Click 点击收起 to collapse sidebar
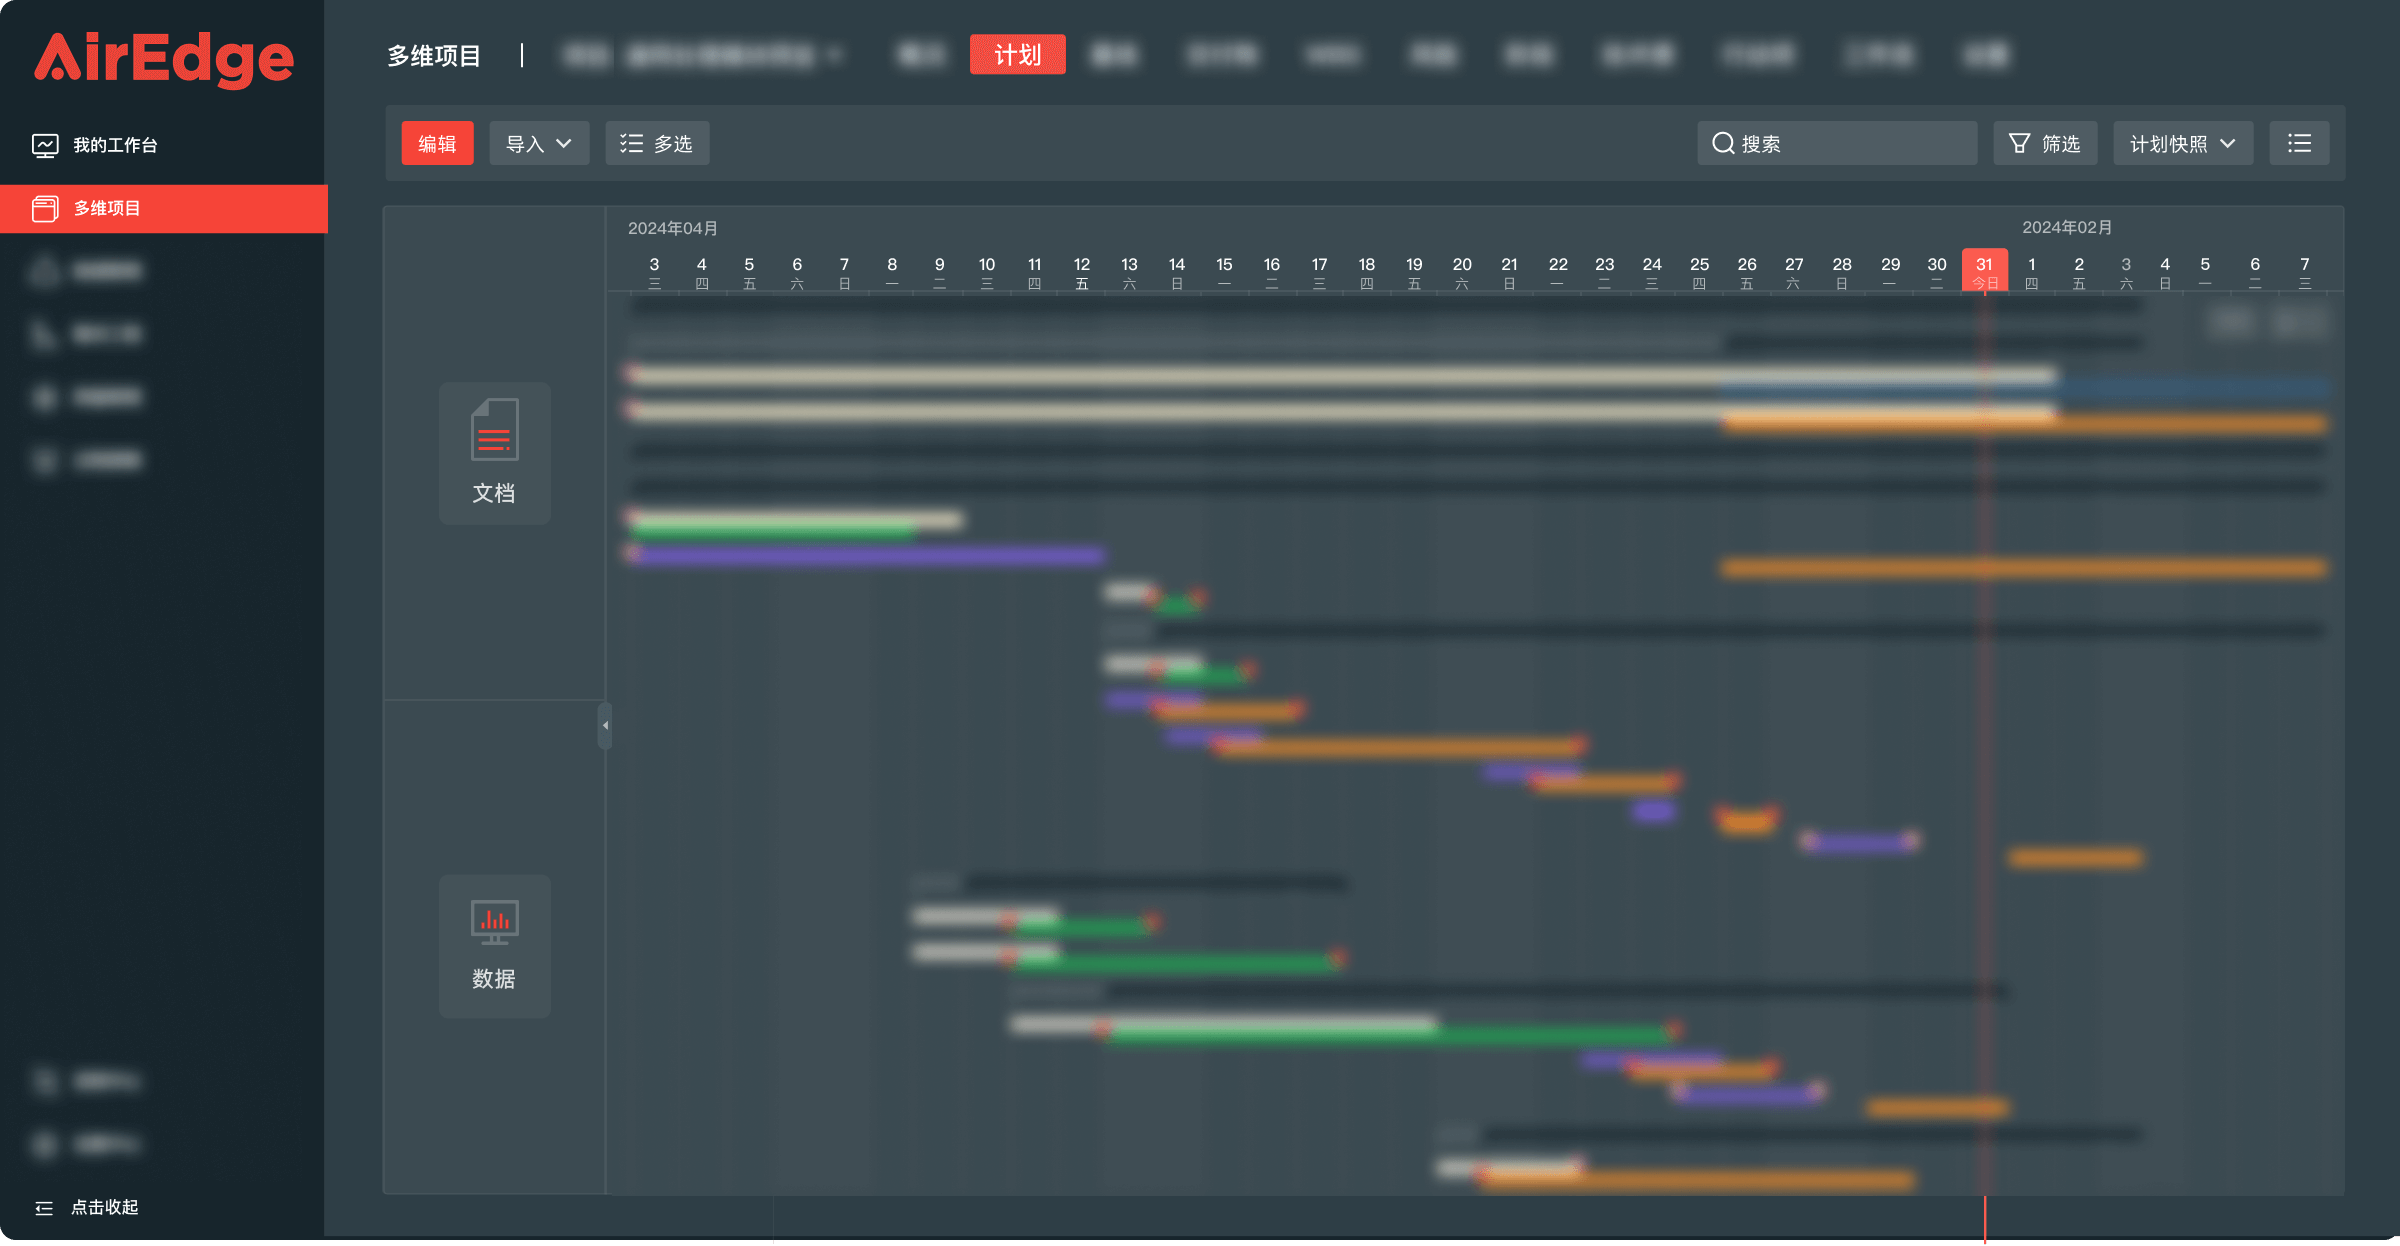 86,1208
